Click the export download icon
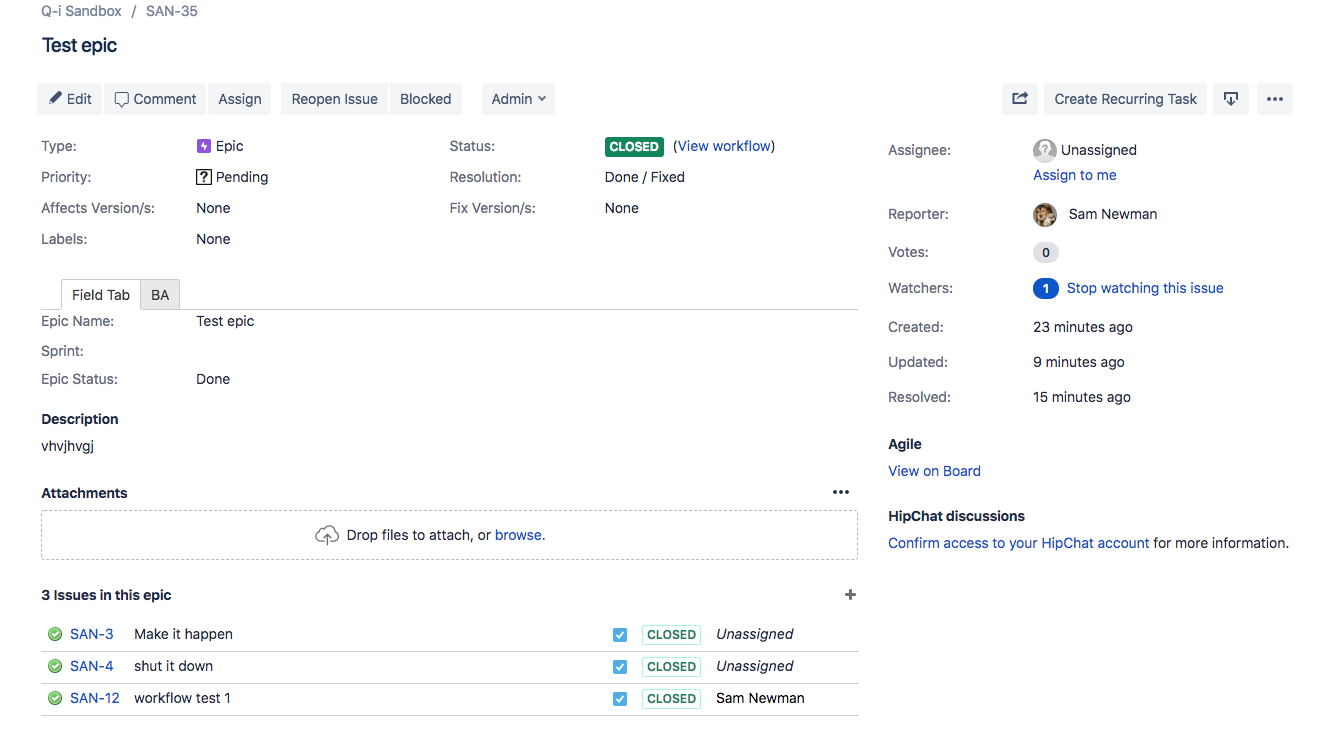Image resolution: width=1332 pixels, height=749 pixels. coord(1231,99)
